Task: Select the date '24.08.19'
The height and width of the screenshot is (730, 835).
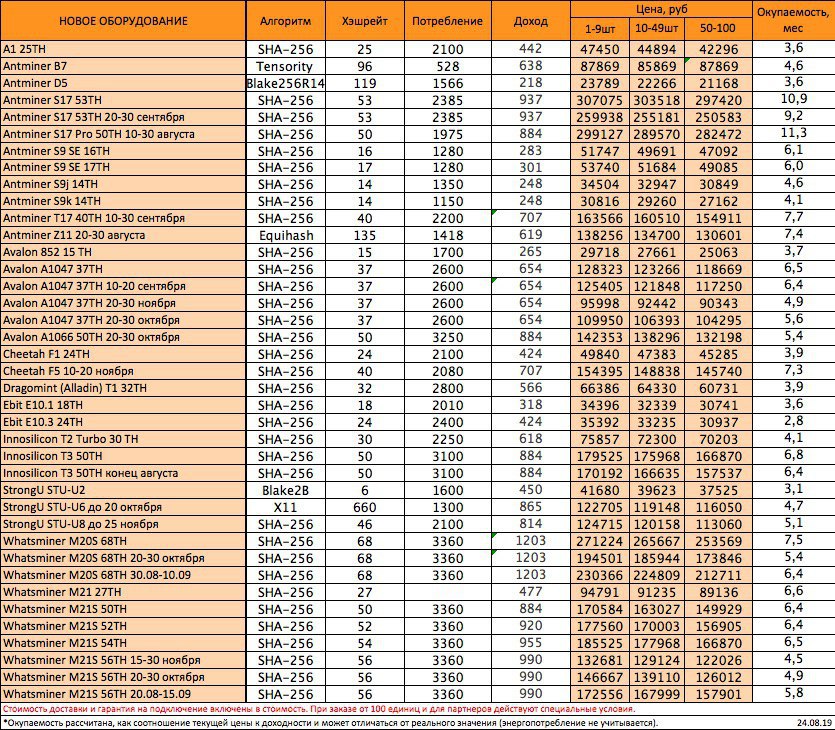Action: pyautogui.click(x=814, y=723)
